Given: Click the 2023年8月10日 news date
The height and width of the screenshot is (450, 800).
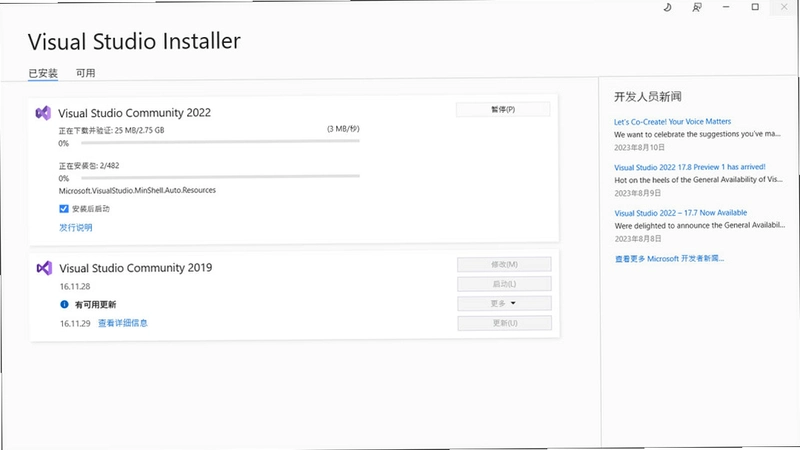Looking at the screenshot, I should (x=639, y=147).
